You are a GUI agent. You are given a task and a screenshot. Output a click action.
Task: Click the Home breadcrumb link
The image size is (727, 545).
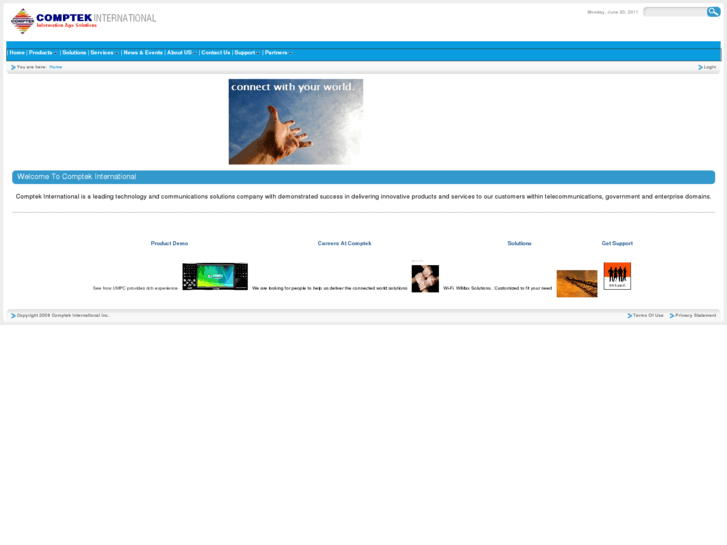pos(56,67)
